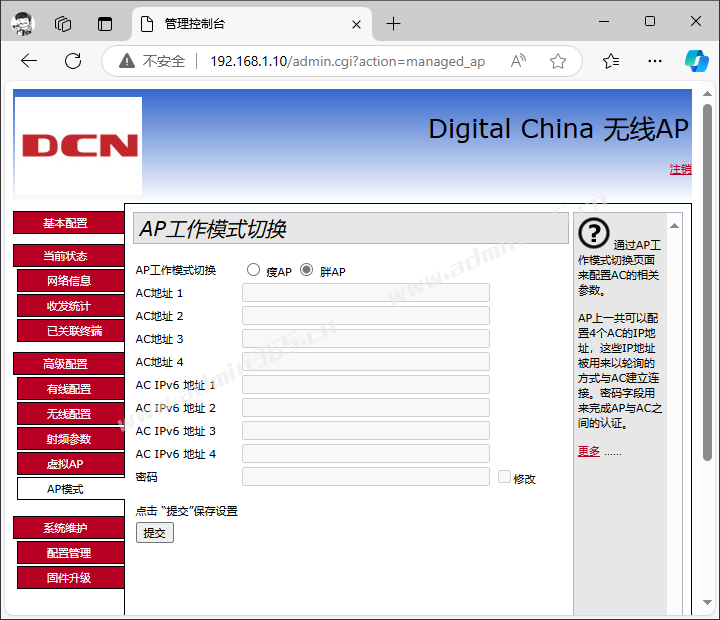This screenshot has width=720, height=620.
Task: Click the help panel scroll up arrow
Action: click(674, 225)
